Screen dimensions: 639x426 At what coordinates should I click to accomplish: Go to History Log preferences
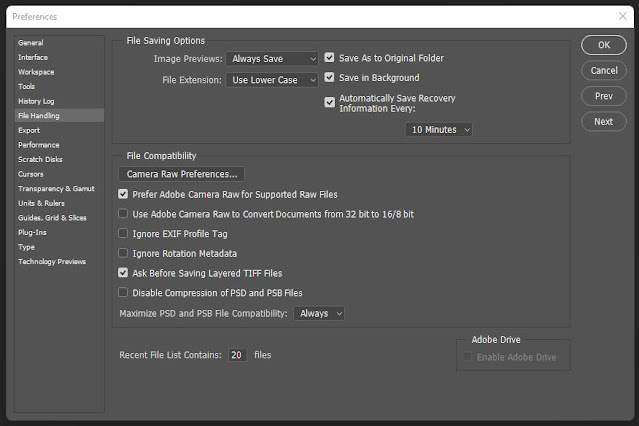[36, 101]
